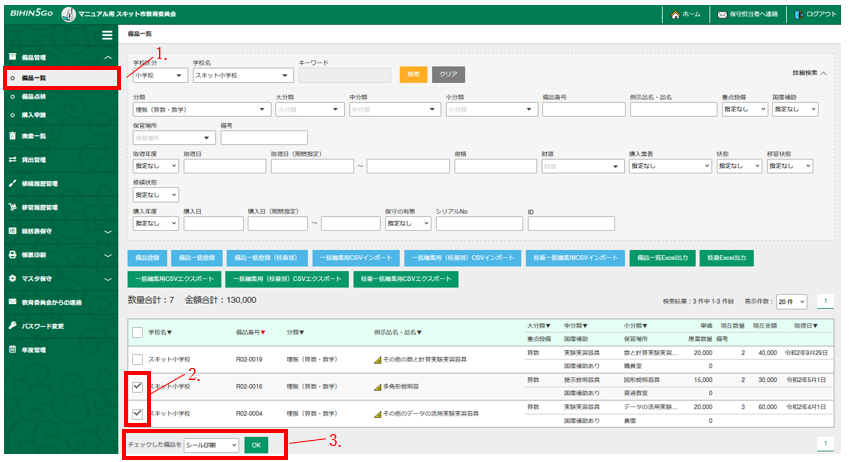Click the ホーム home icon in header
Screen dimensions: 849x462
click(676, 15)
